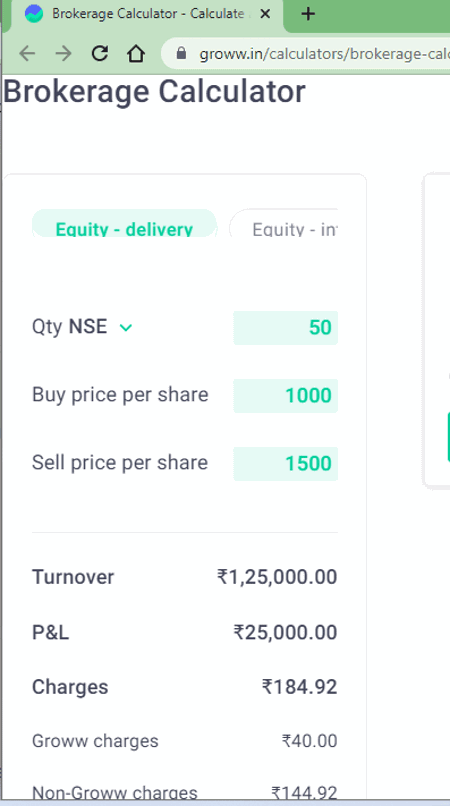Open a new tab with plus icon
The width and height of the screenshot is (450, 806).
(x=308, y=14)
